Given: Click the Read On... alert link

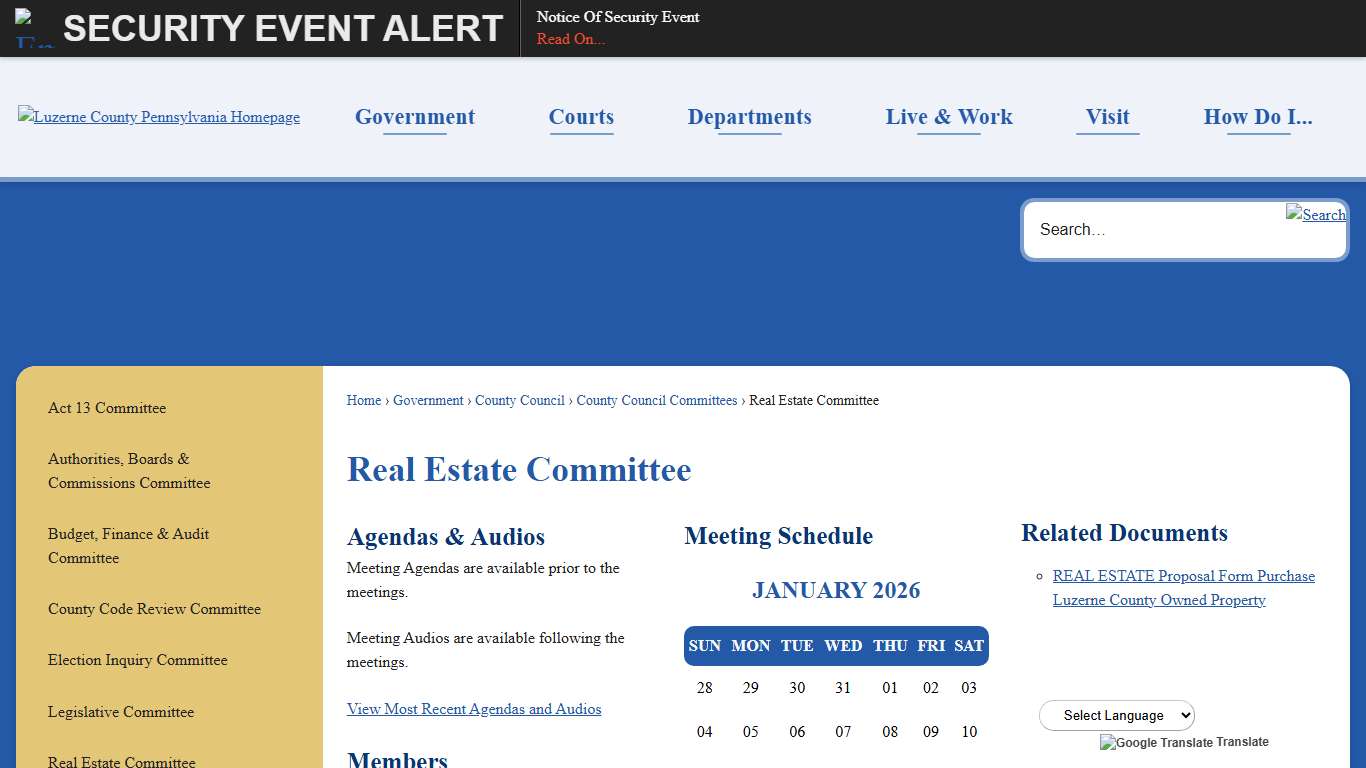Looking at the screenshot, I should 570,39.
